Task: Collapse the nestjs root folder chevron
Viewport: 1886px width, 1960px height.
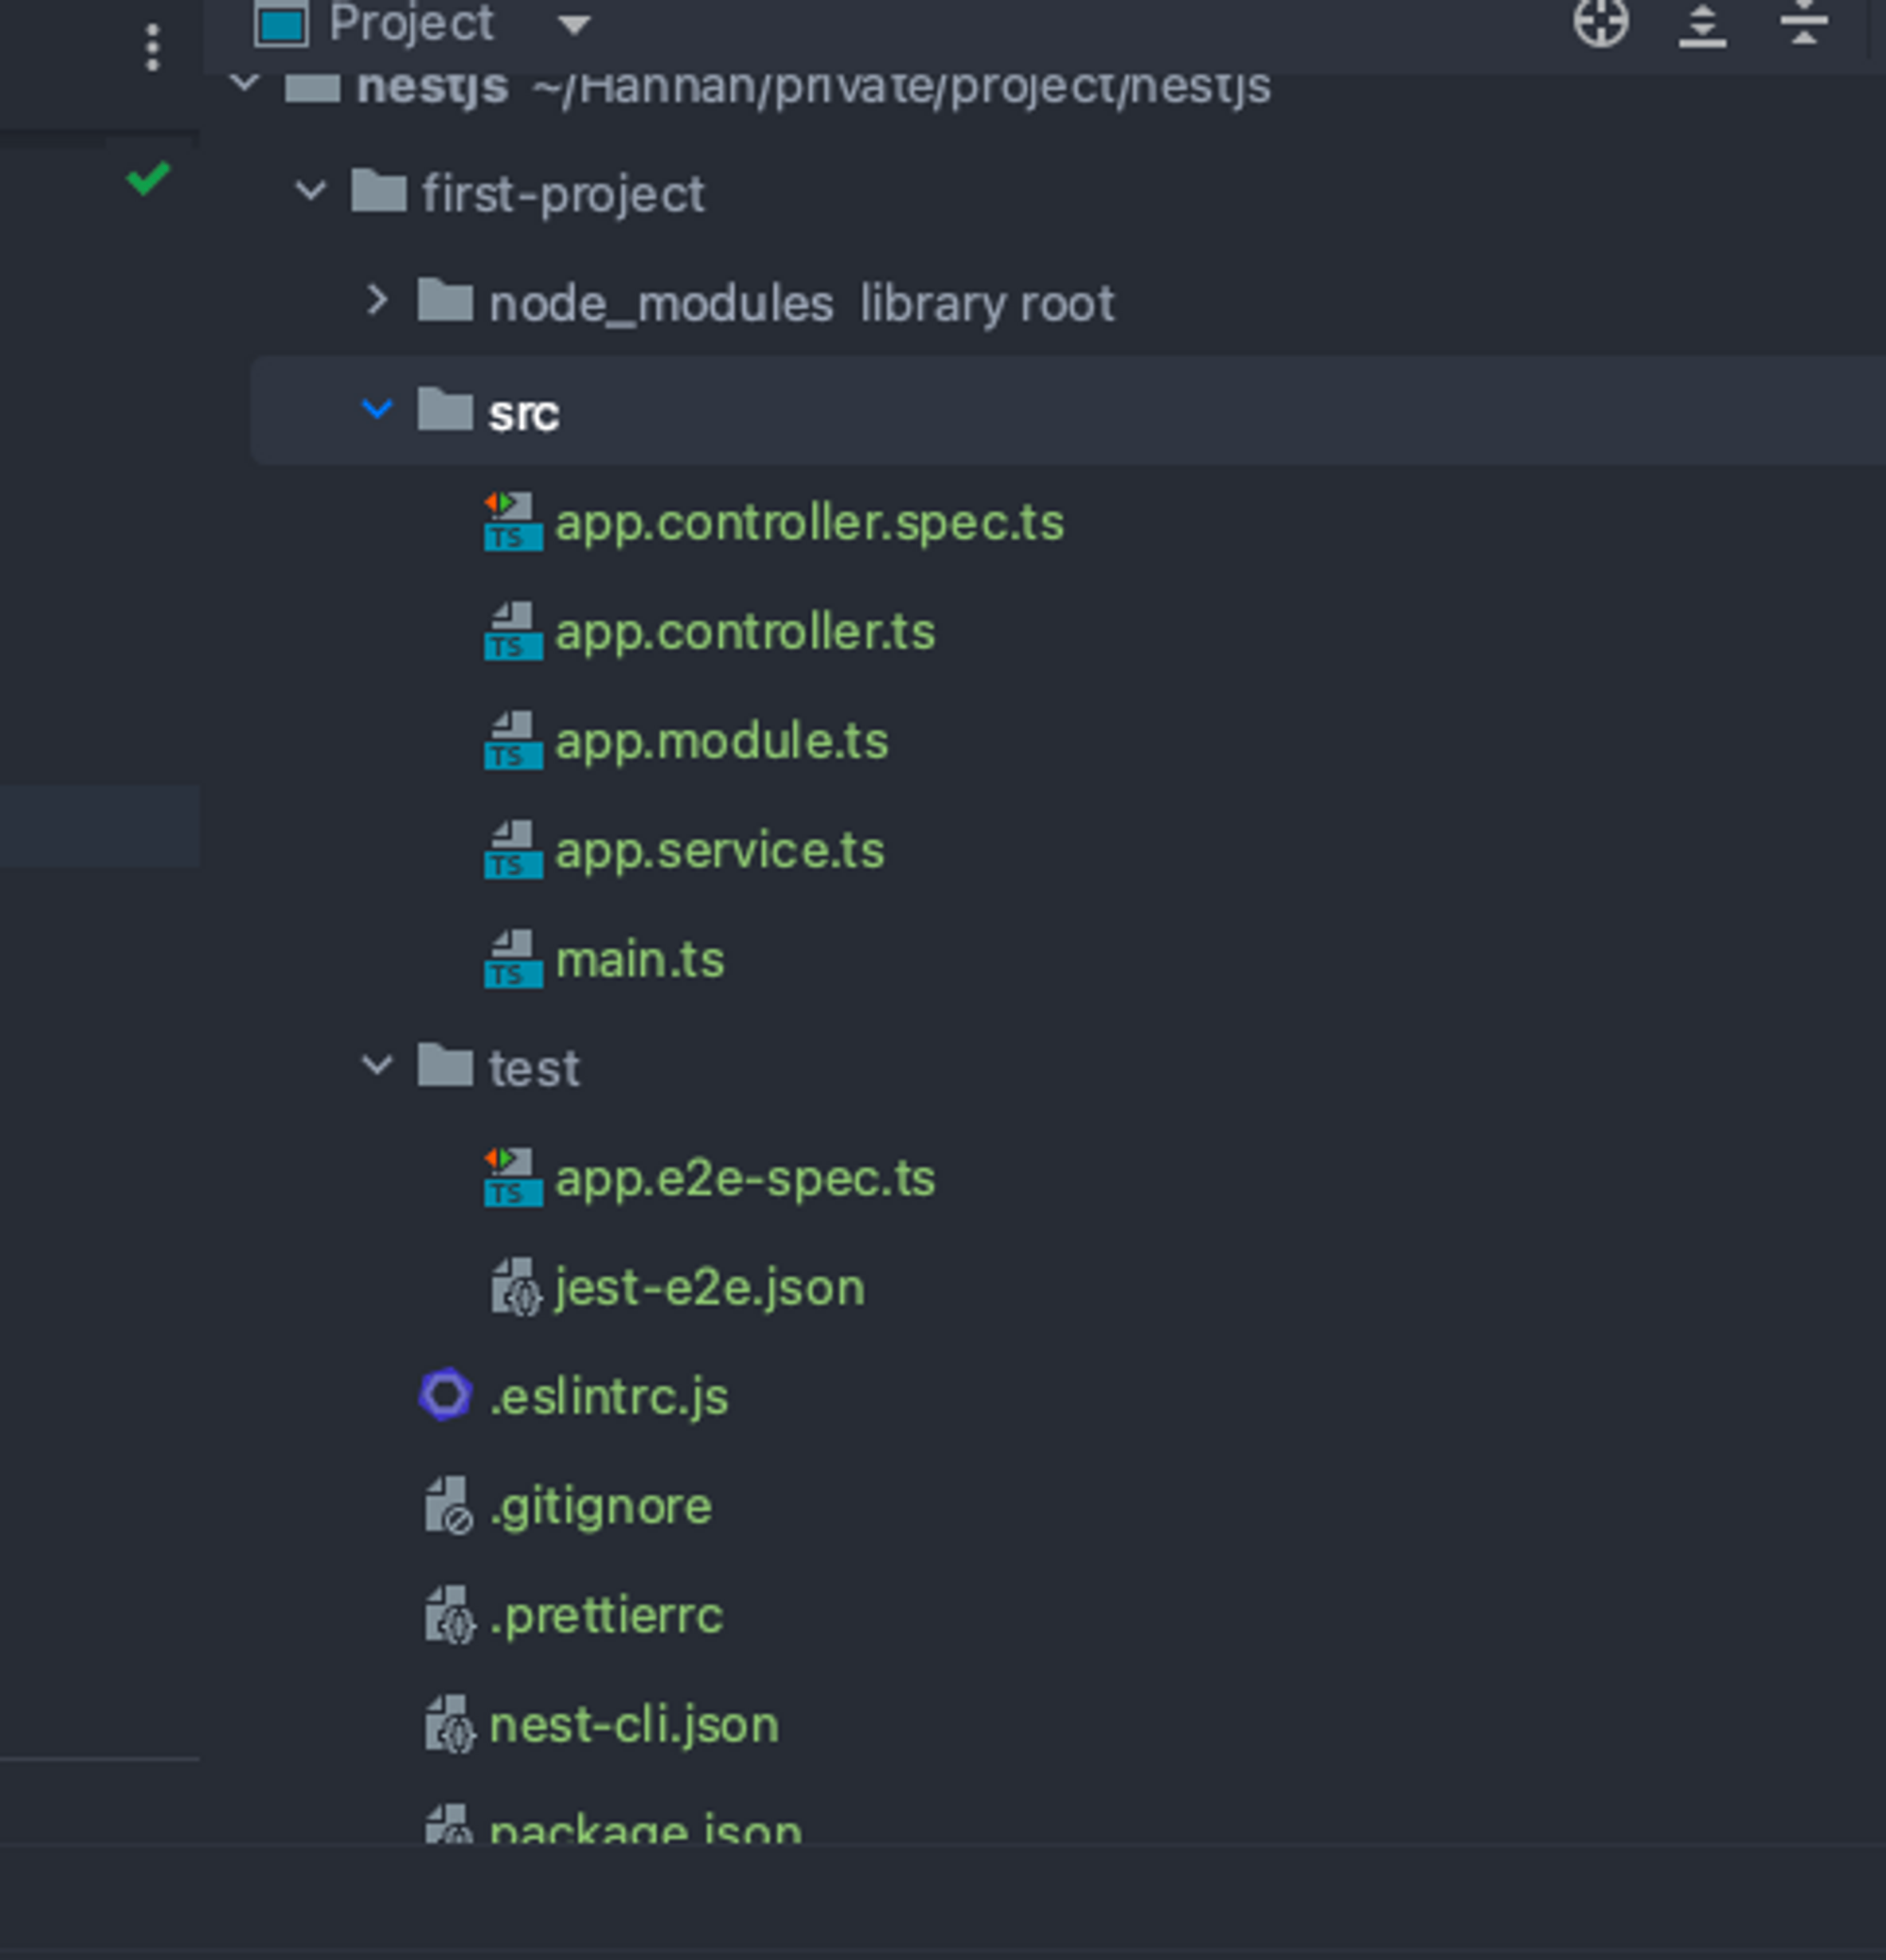Action: click(x=245, y=82)
